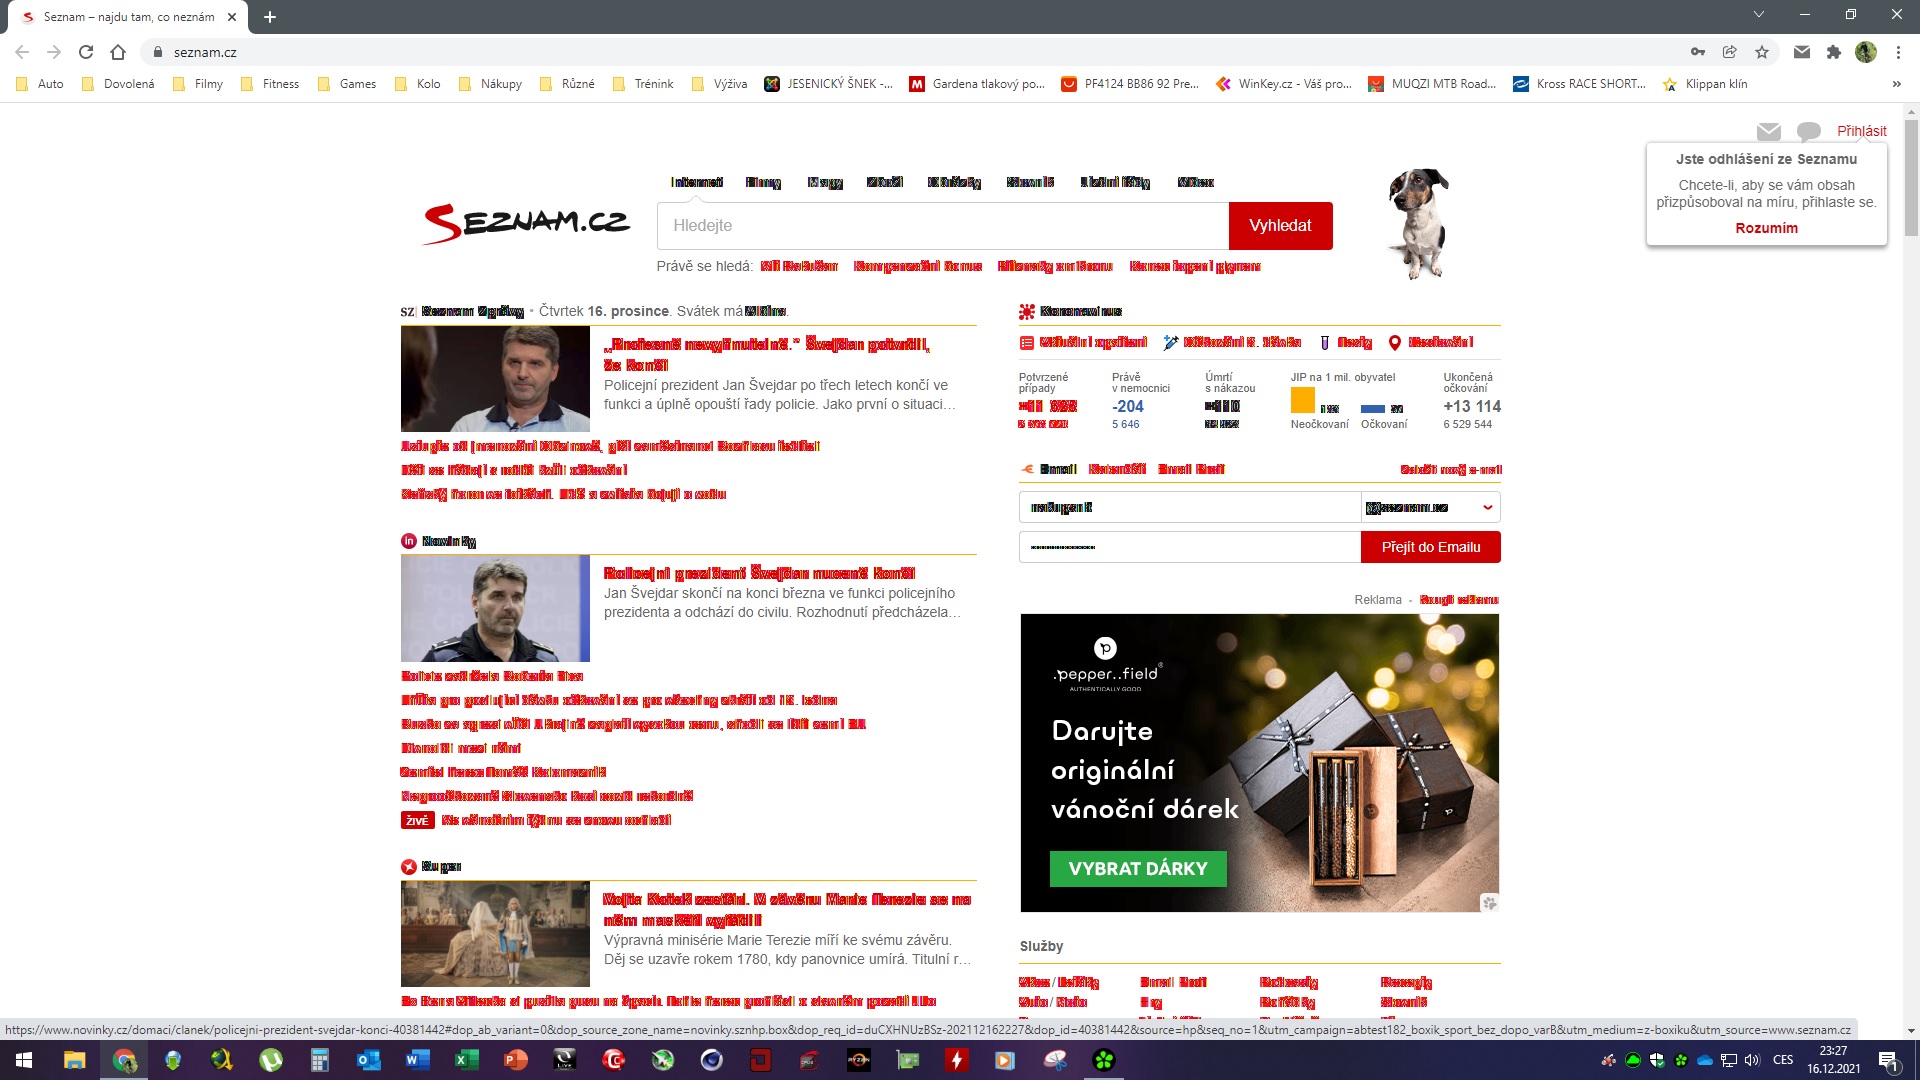The width and height of the screenshot is (1920, 1080).
Task: Show hidden bookmarks with double chevron
Action: (x=1896, y=84)
